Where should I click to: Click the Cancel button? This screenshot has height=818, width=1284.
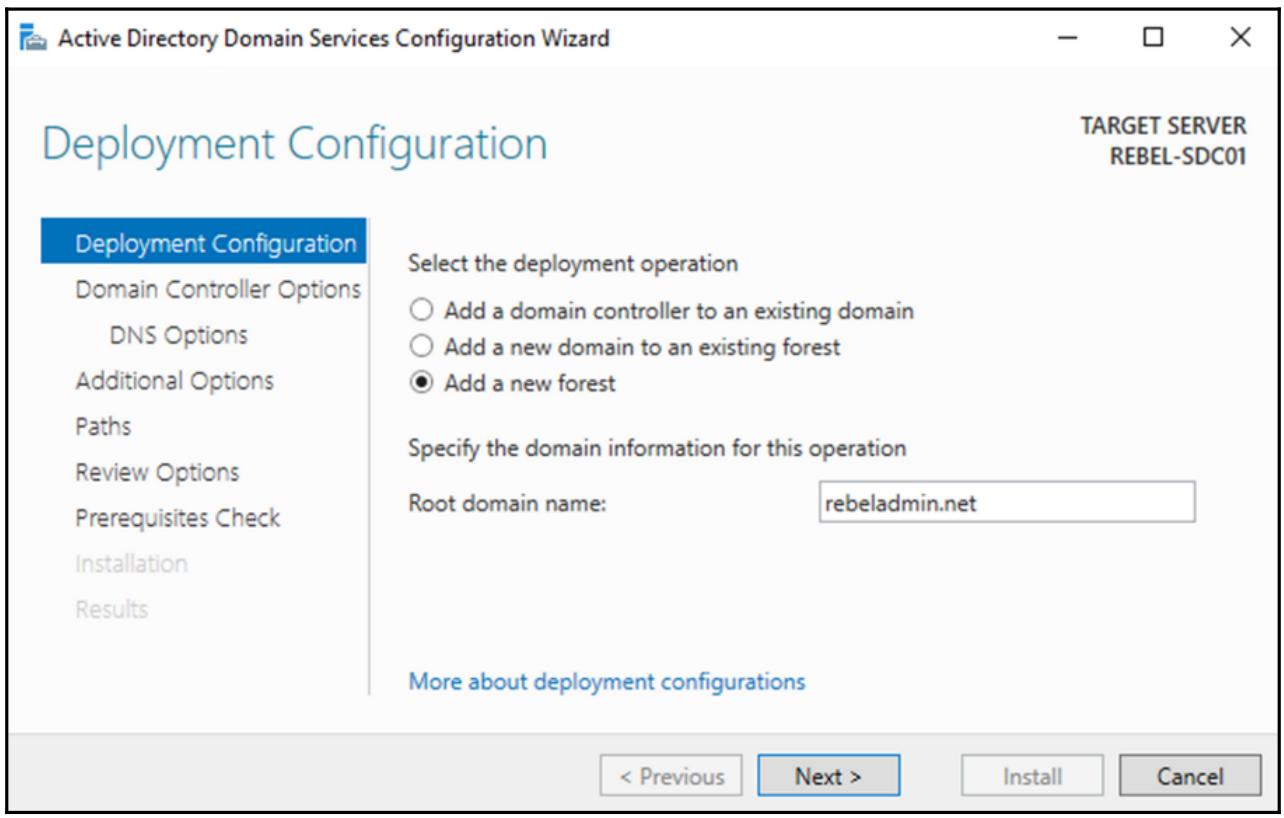coord(1189,776)
